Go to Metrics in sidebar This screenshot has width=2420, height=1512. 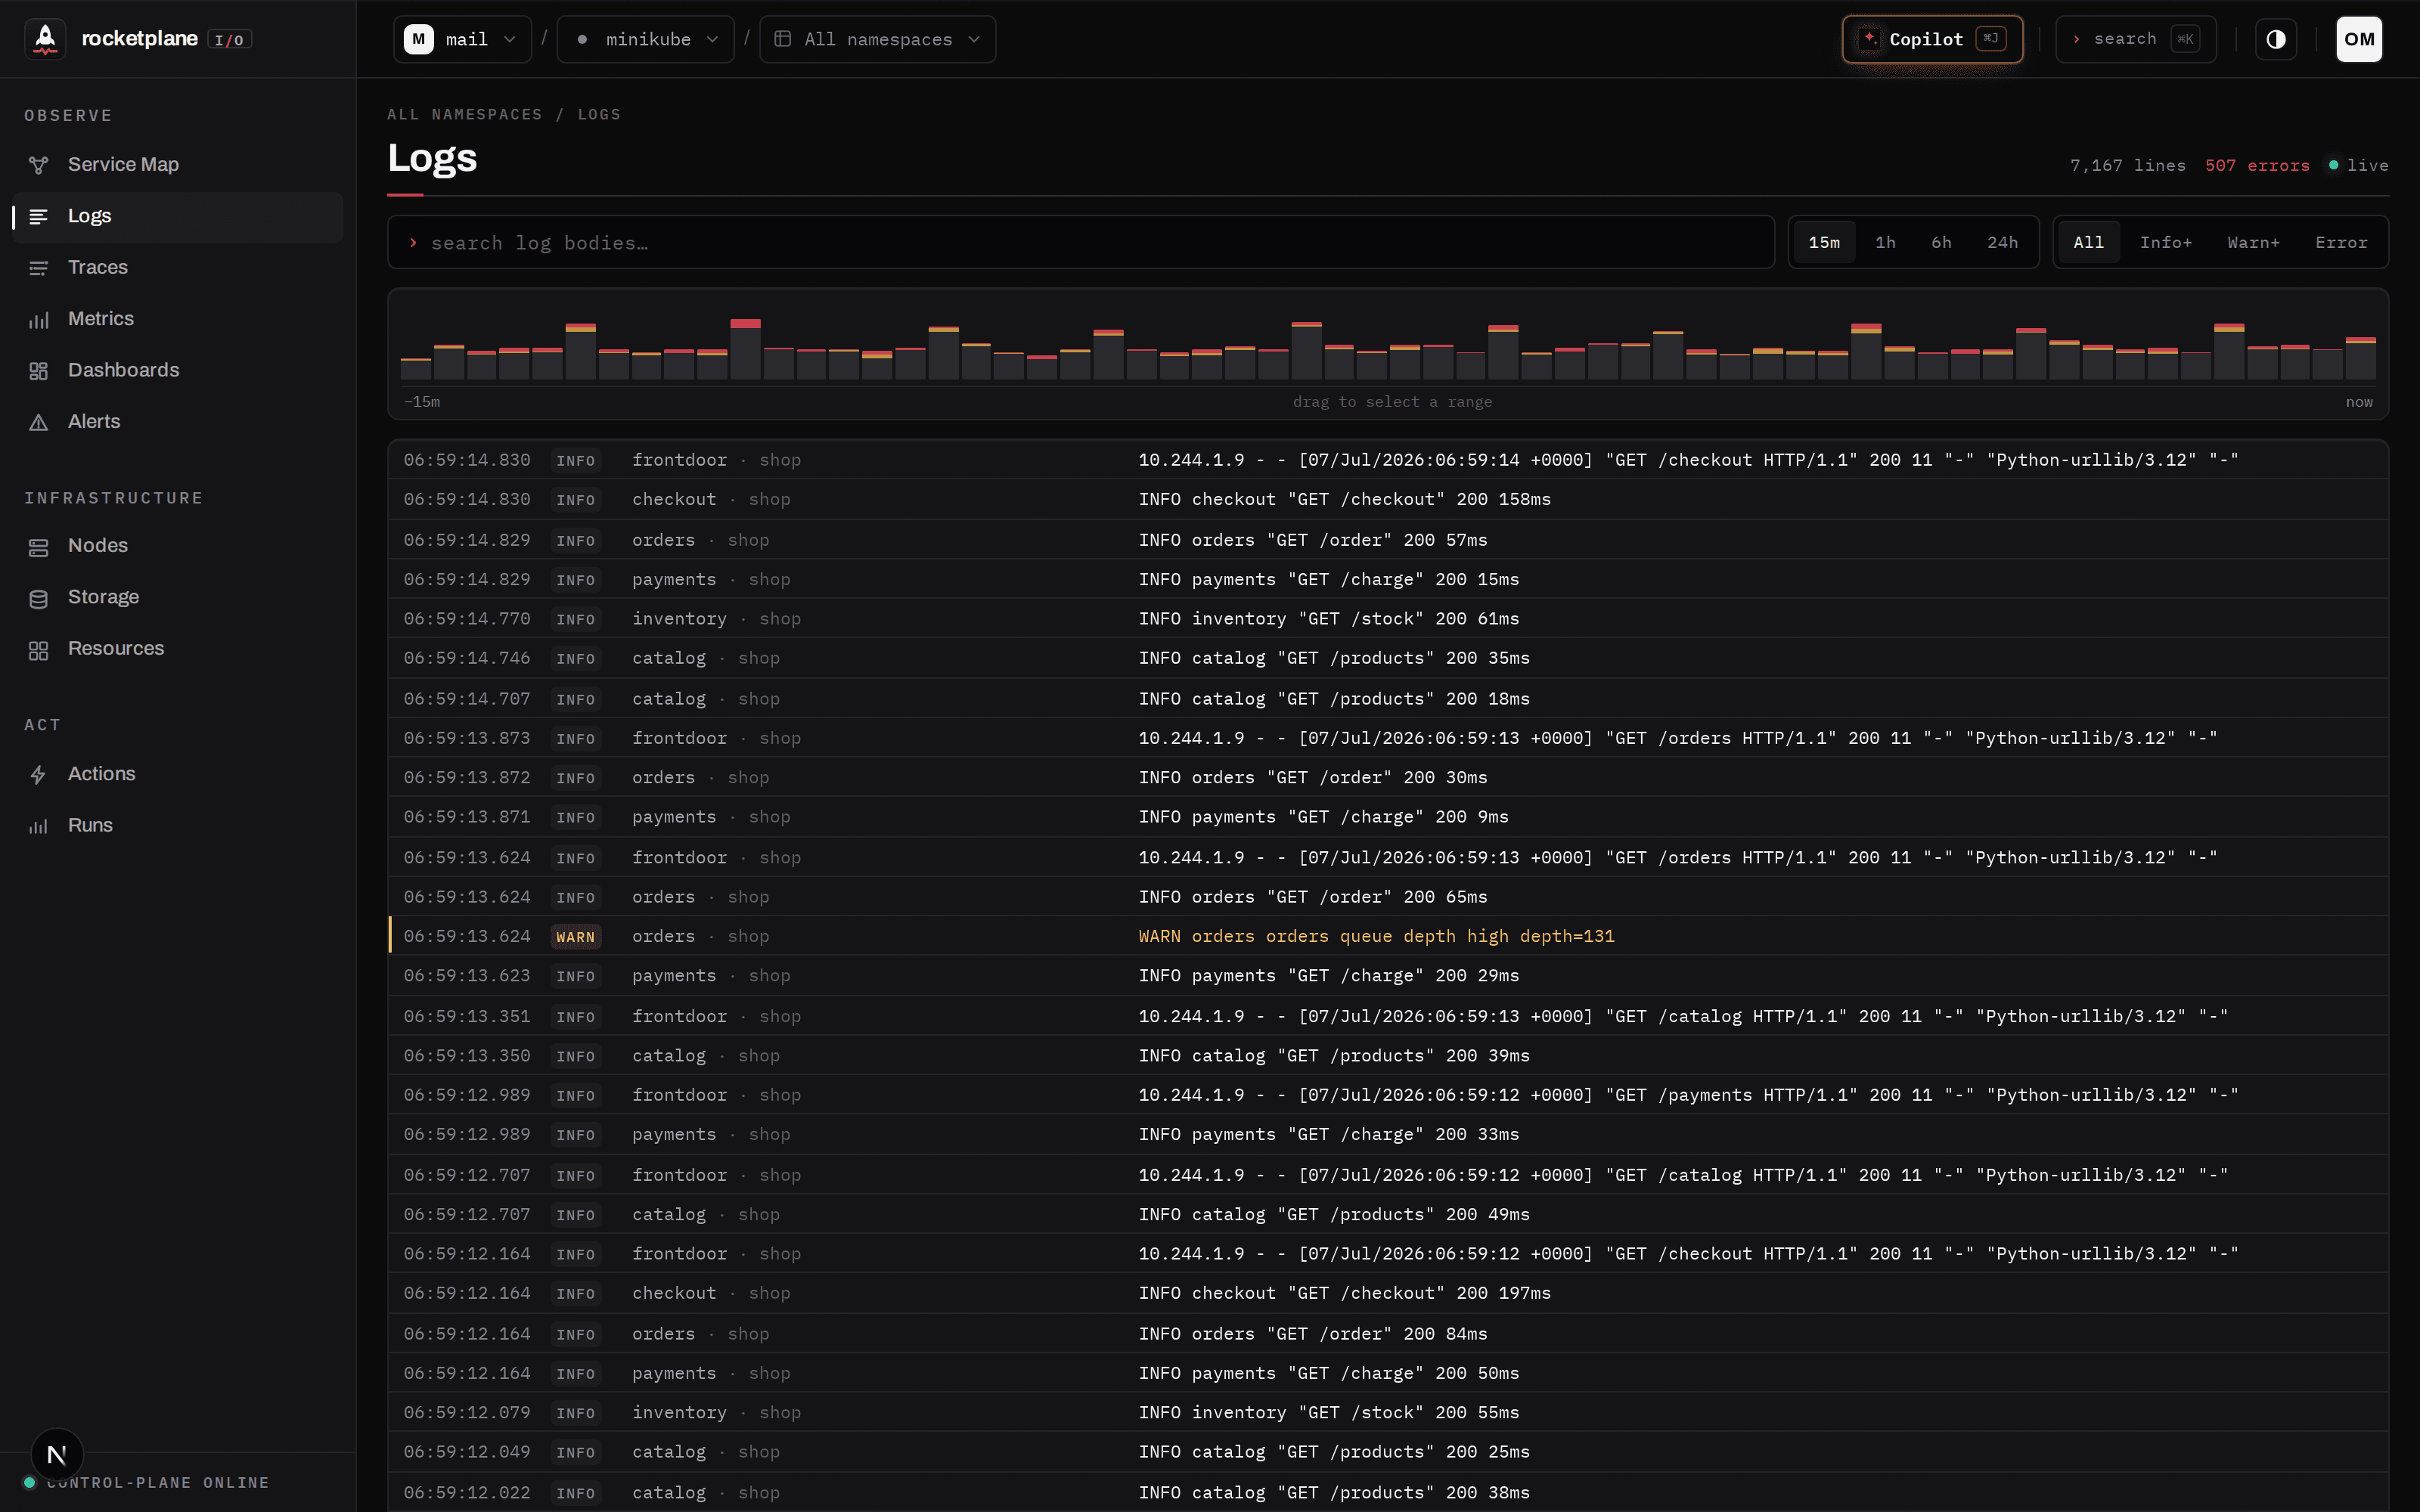(x=178, y=318)
